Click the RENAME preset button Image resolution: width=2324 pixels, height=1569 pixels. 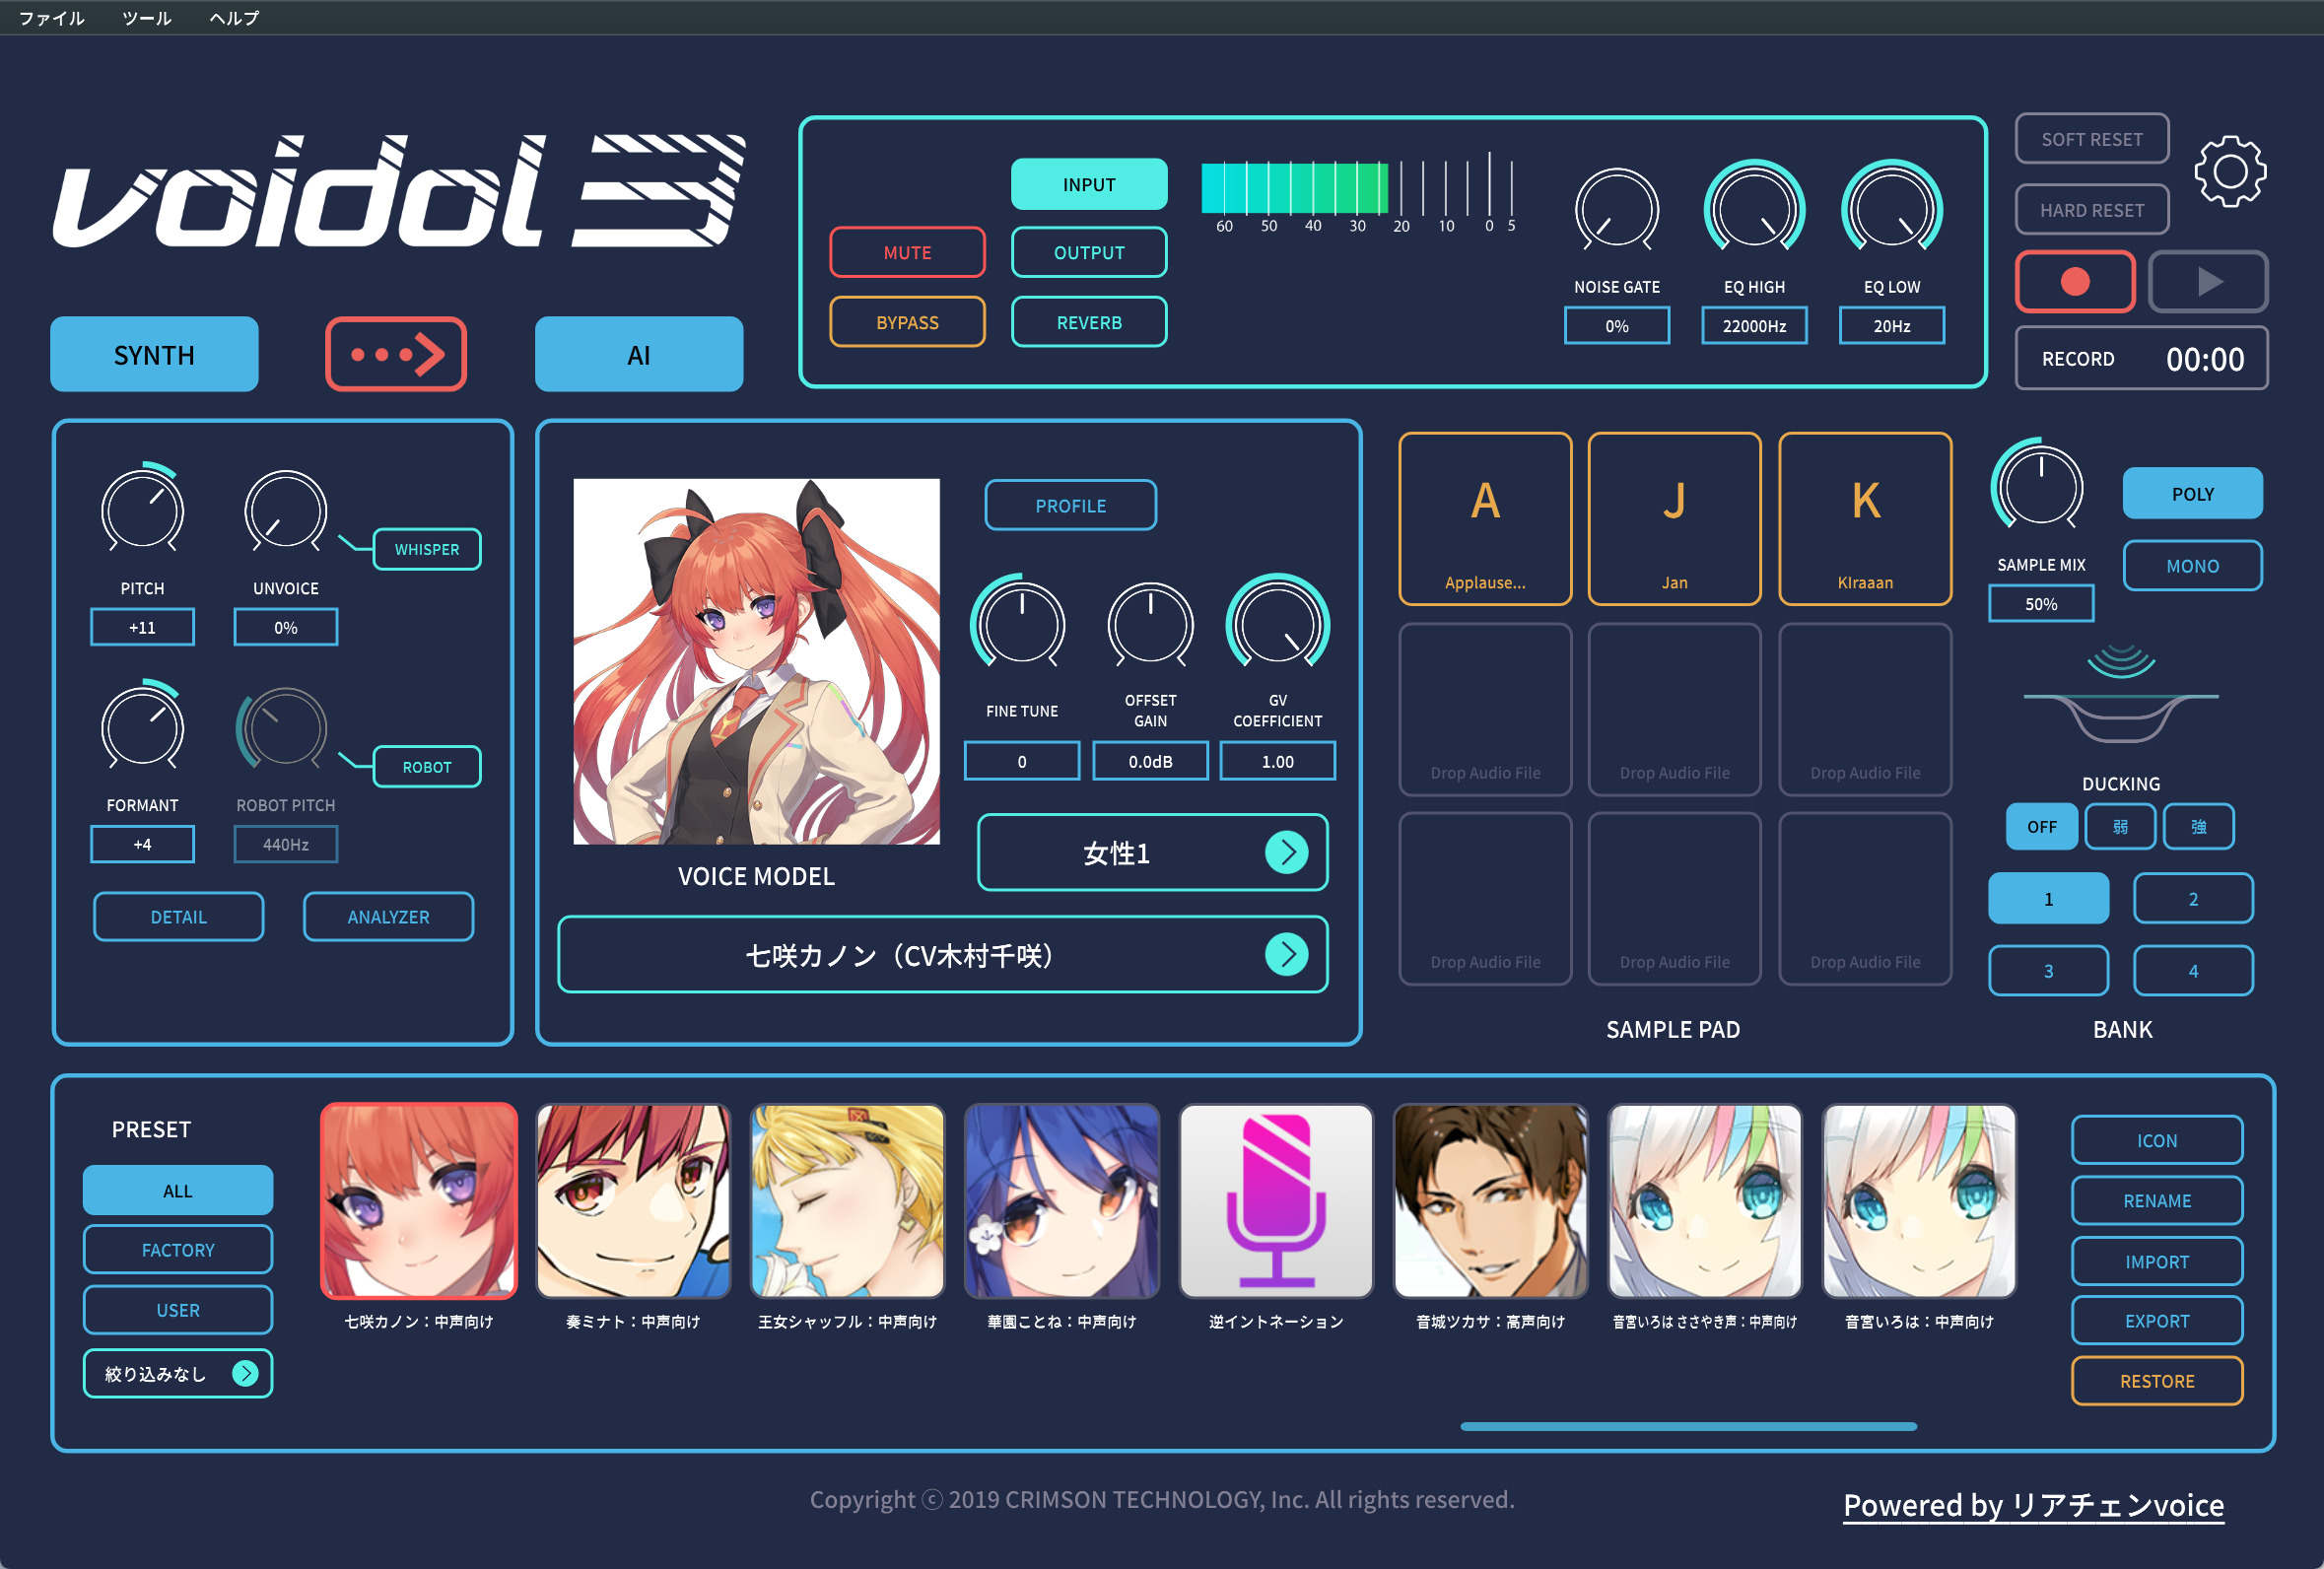[x=2157, y=1200]
